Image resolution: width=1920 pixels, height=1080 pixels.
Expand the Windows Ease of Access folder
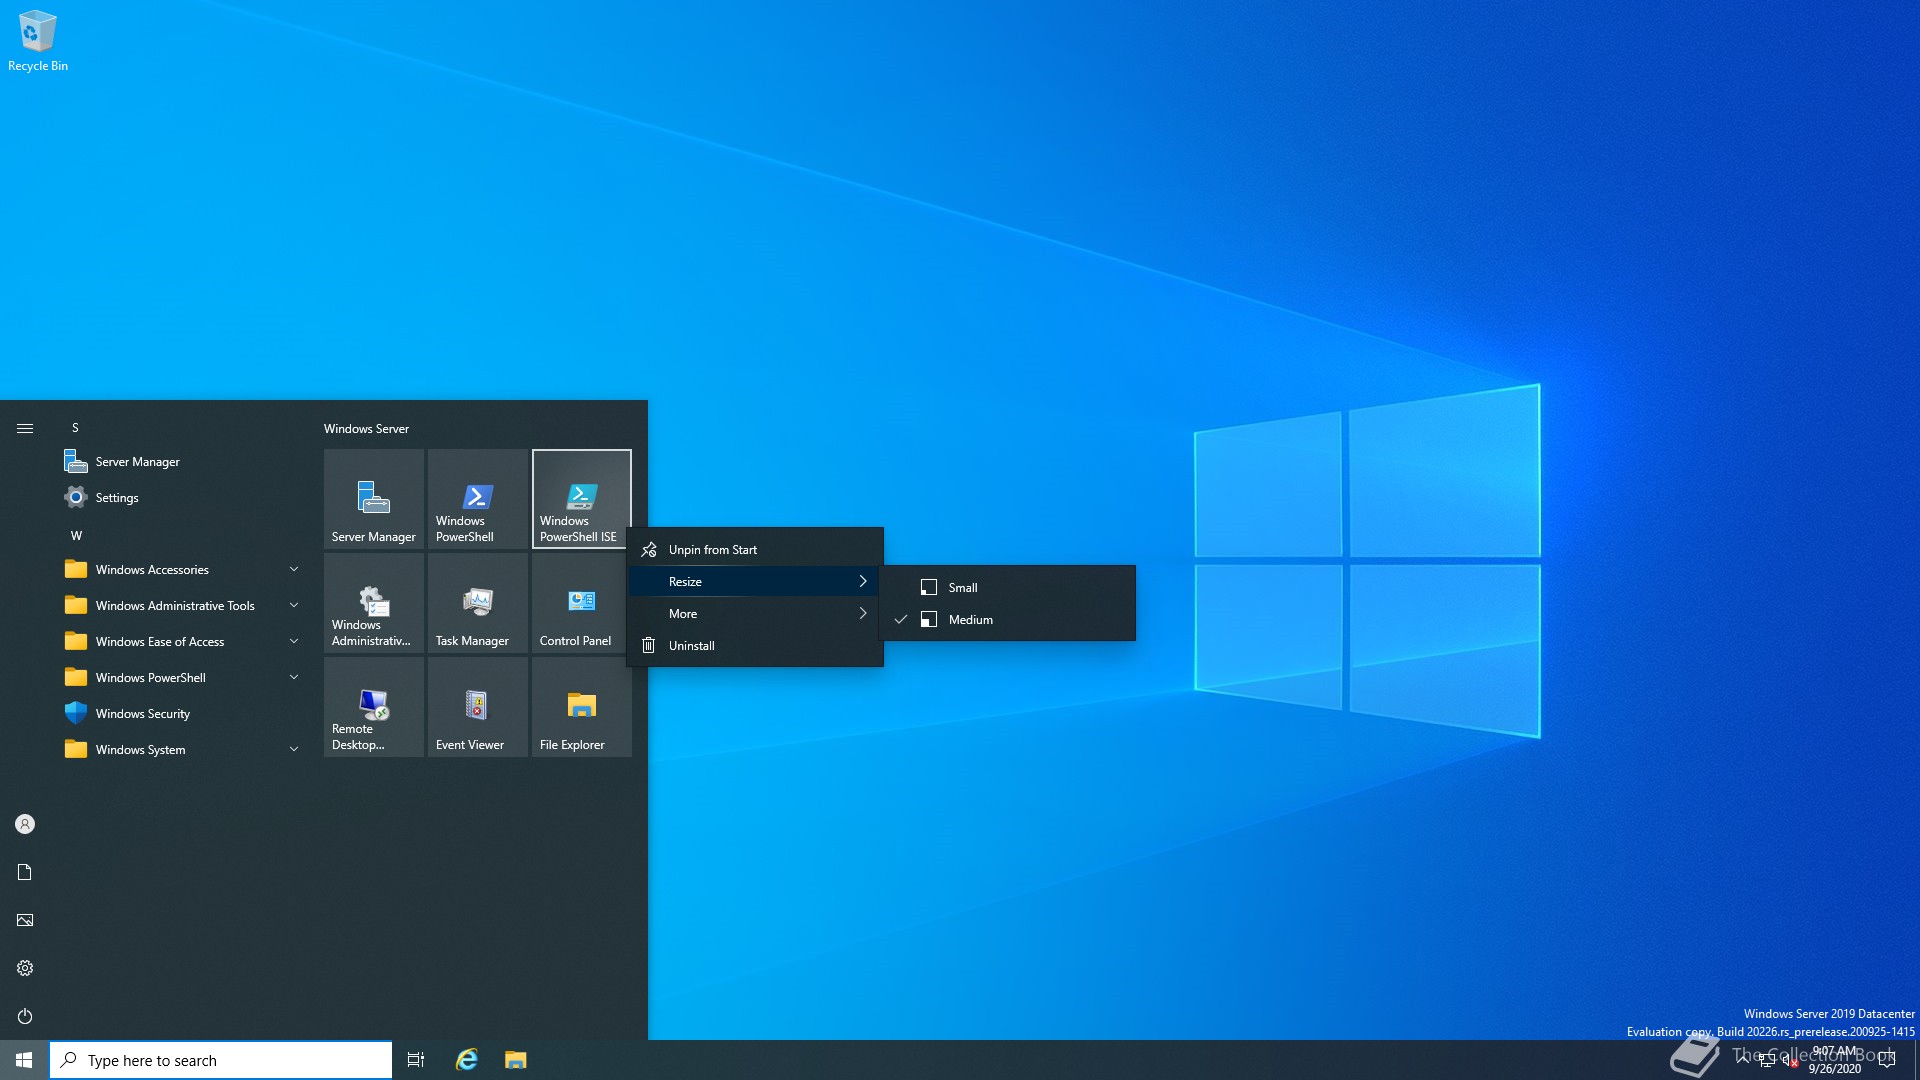click(x=180, y=642)
